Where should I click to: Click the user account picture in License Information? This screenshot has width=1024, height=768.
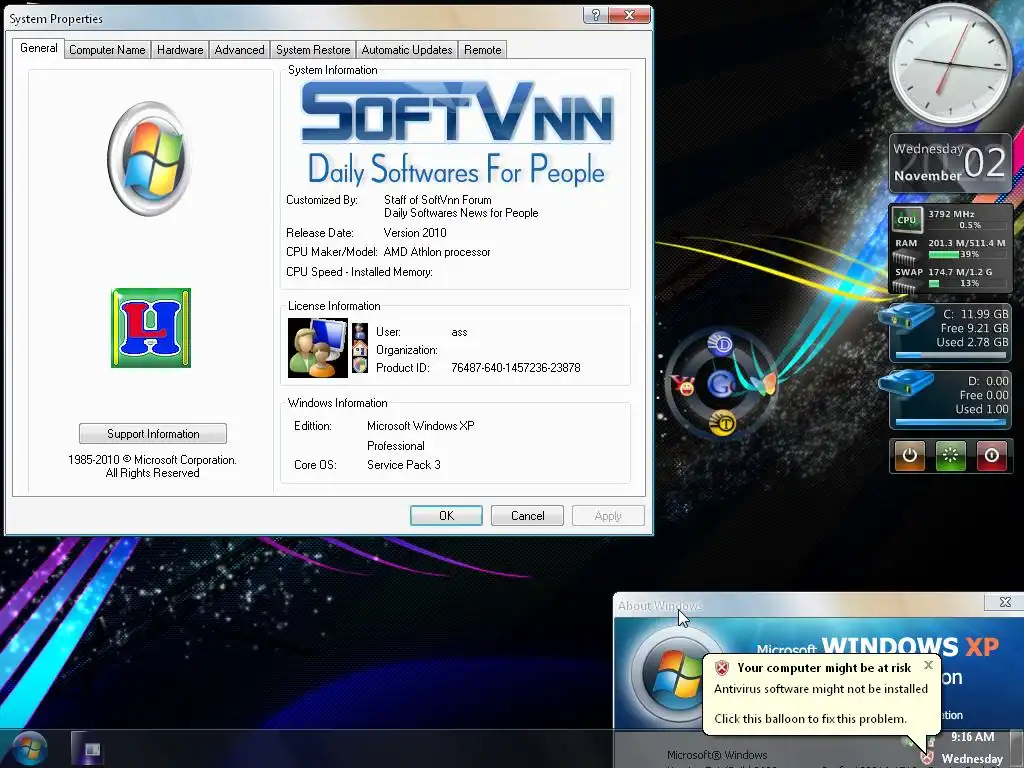point(318,347)
